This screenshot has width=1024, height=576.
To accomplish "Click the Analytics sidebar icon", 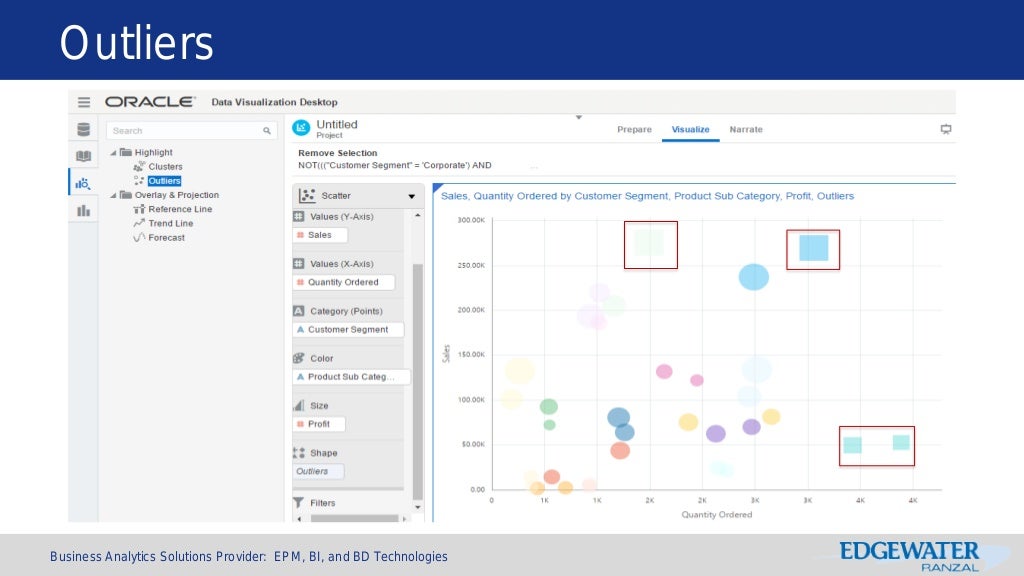I will (x=84, y=183).
